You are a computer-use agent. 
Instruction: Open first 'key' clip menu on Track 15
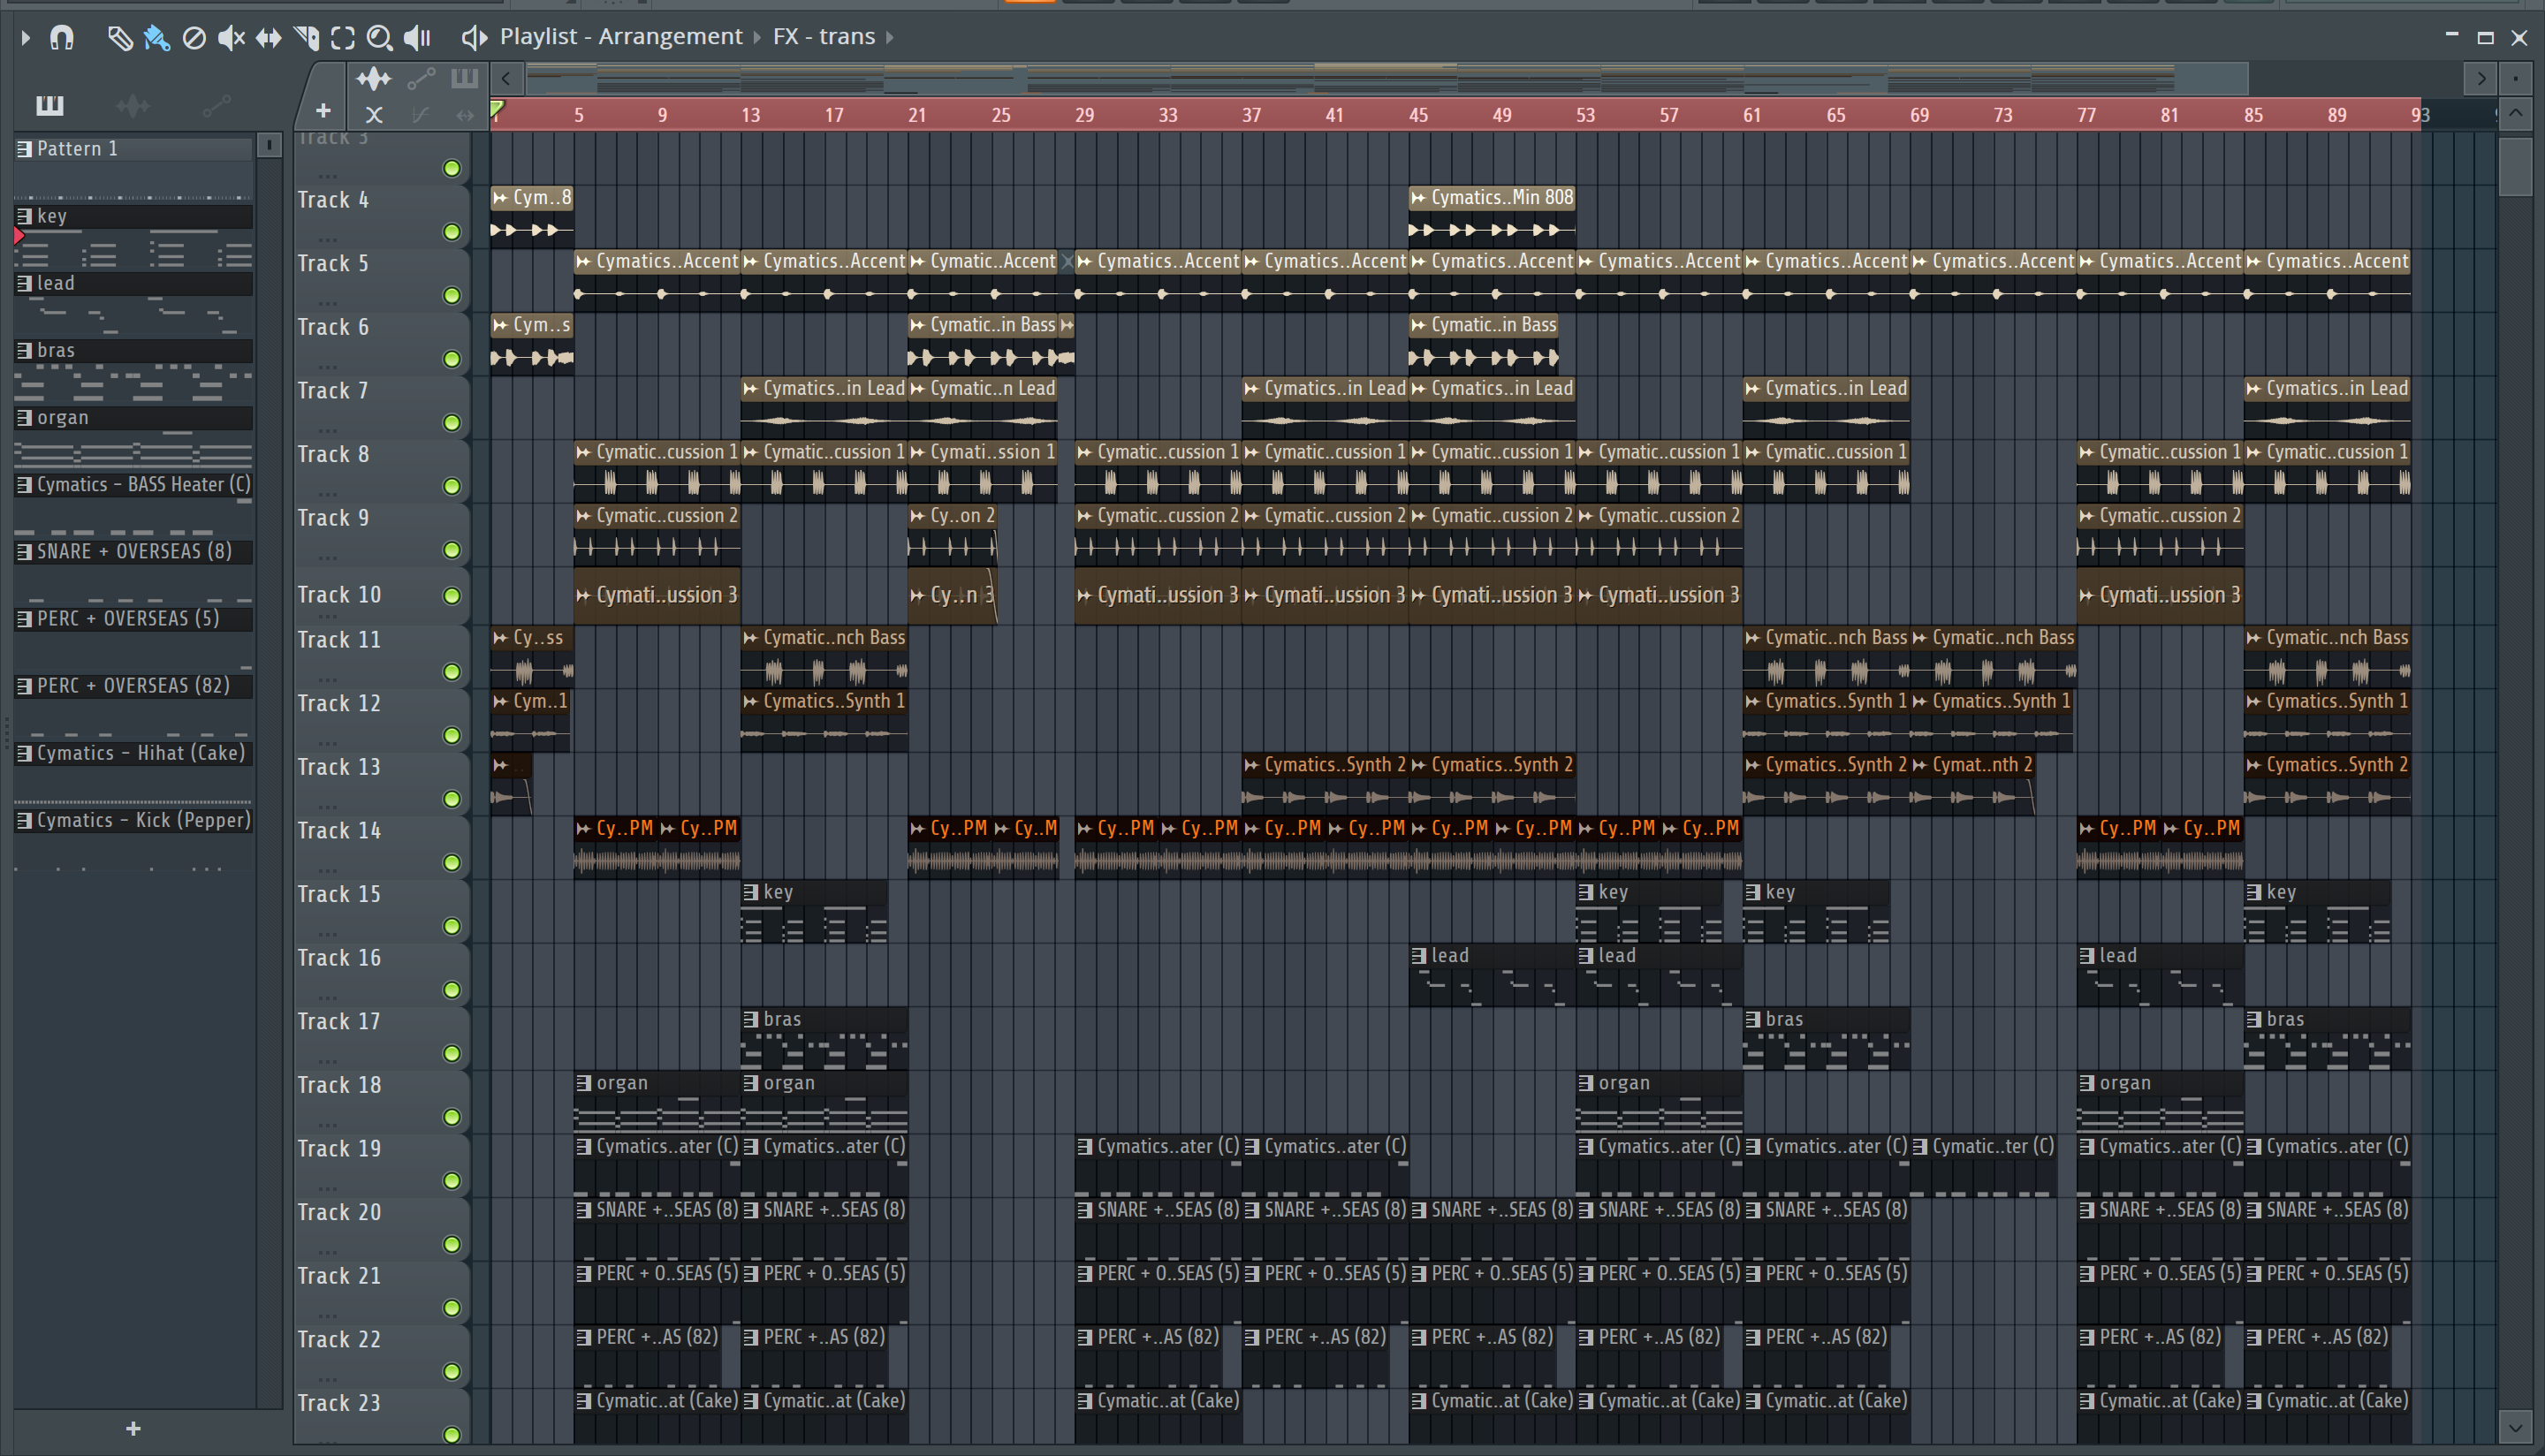tap(750, 892)
